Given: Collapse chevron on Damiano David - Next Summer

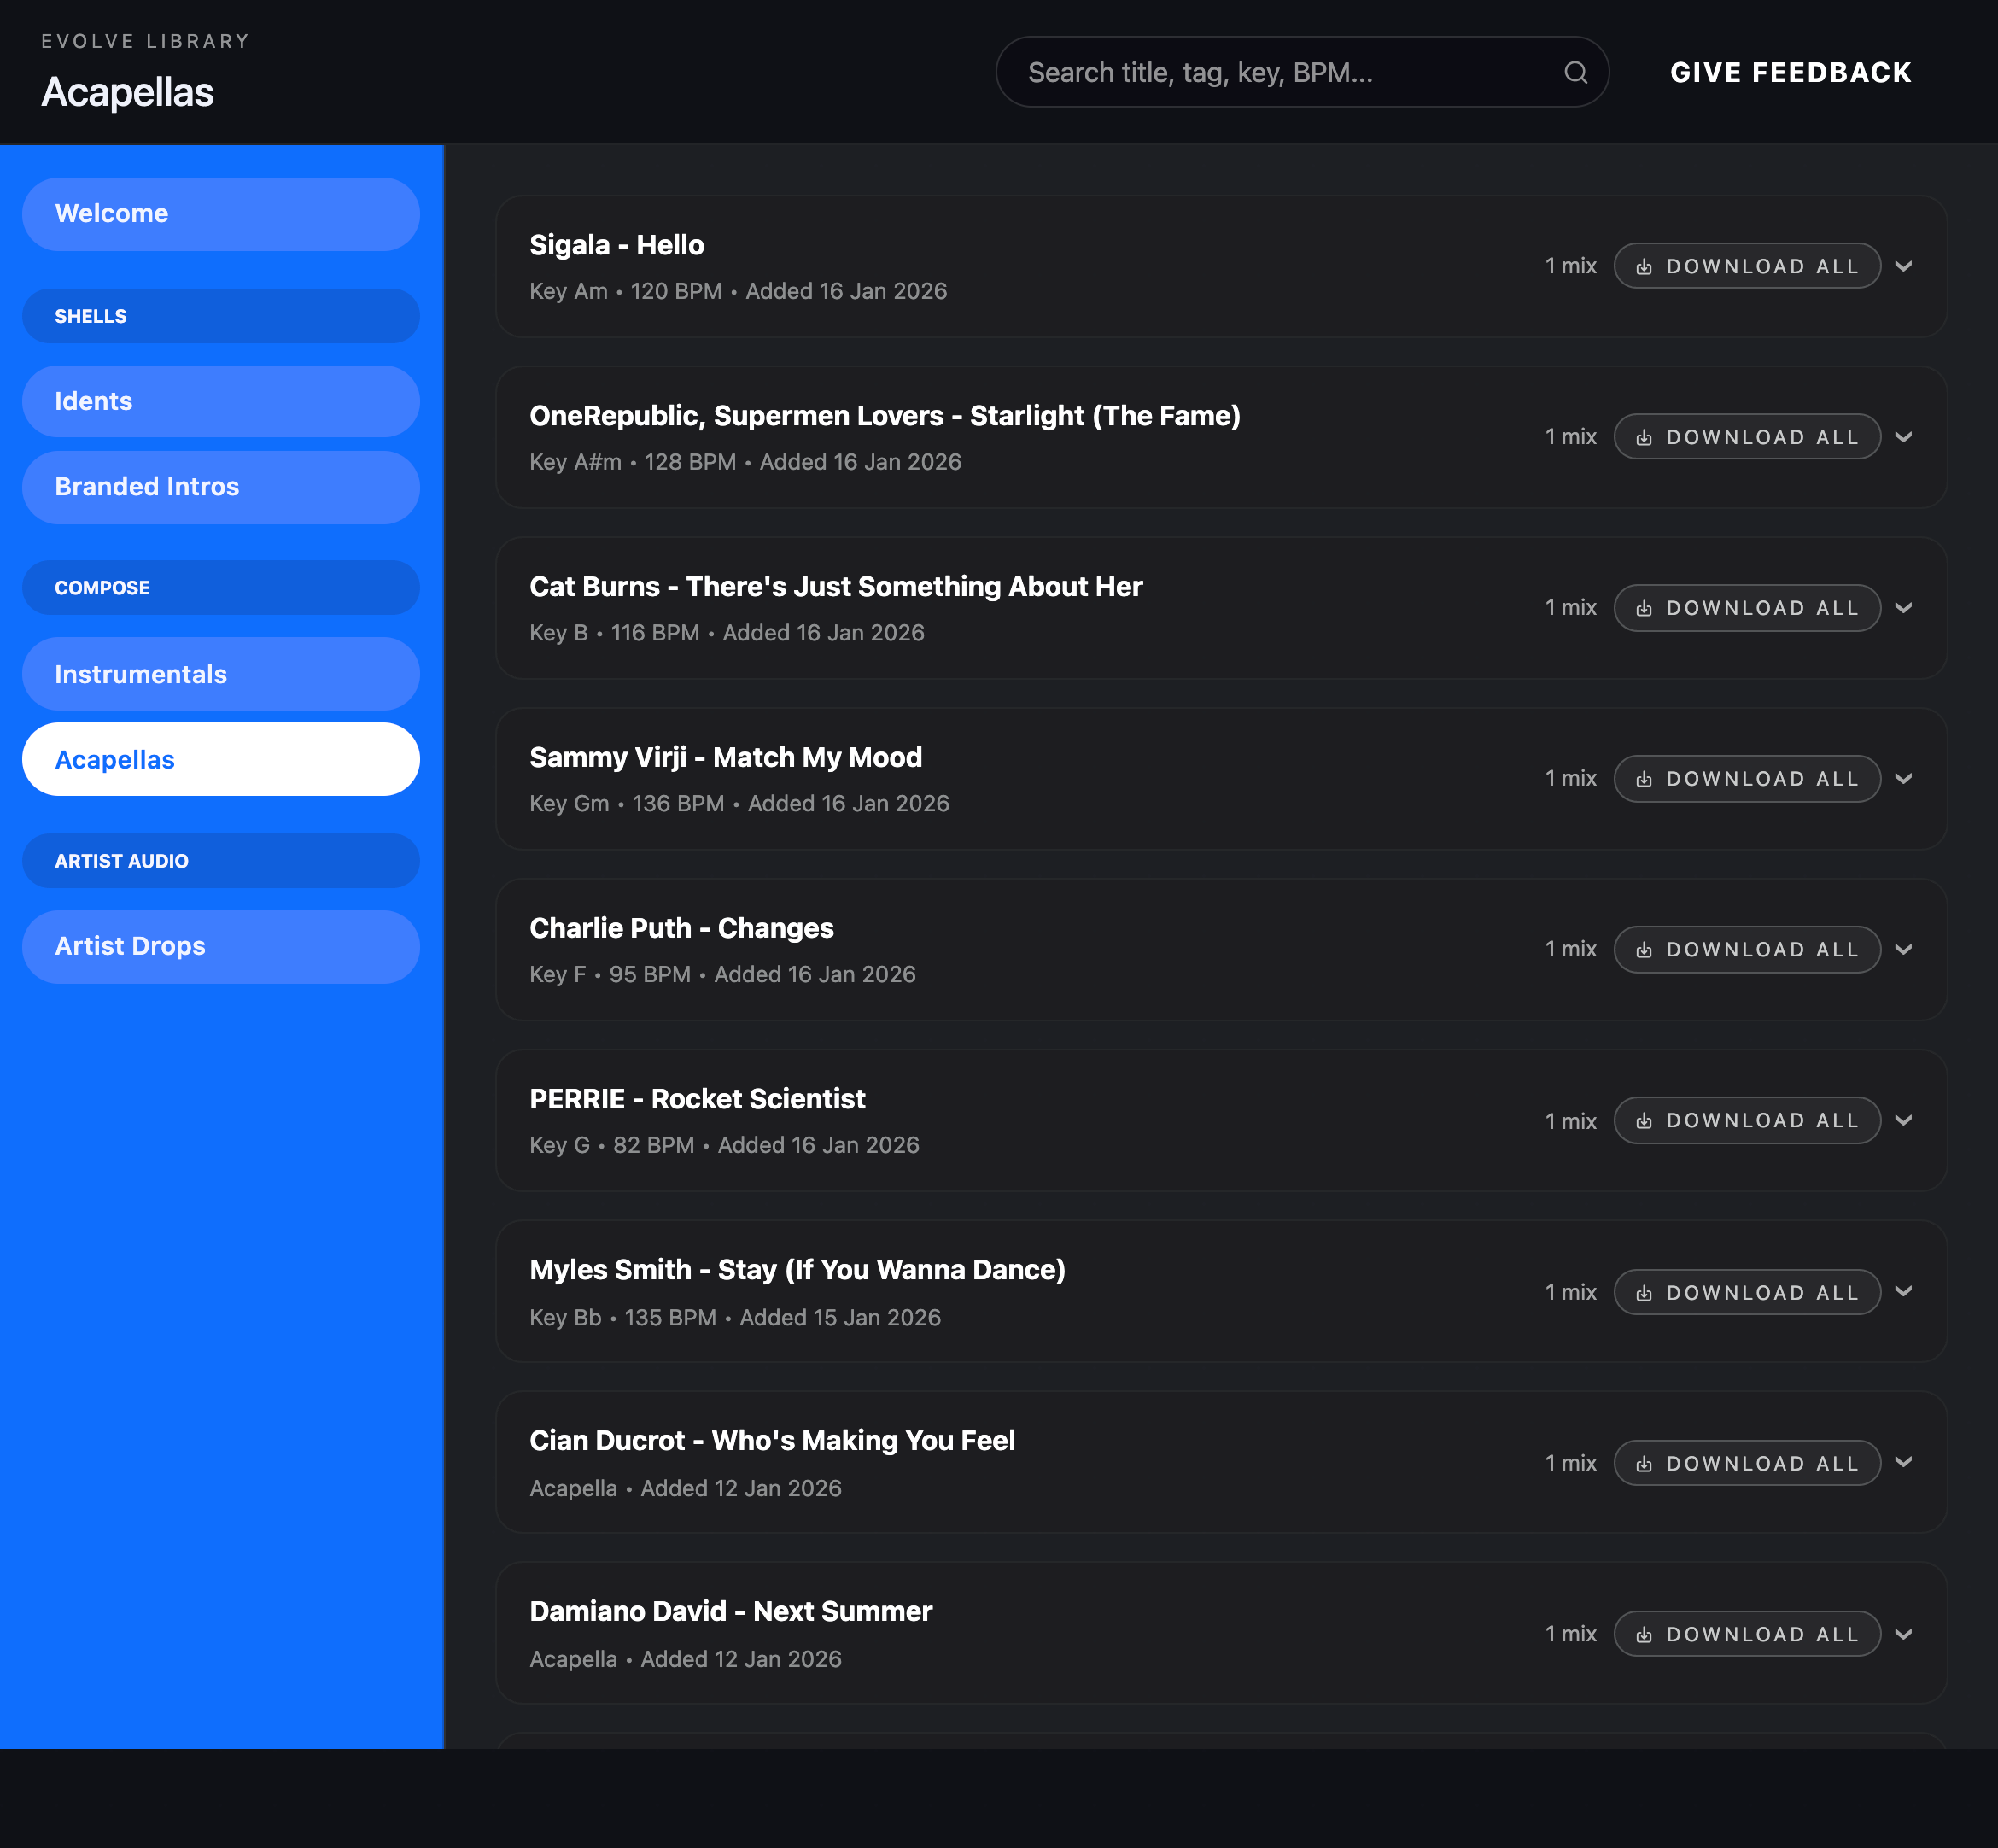Looking at the screenshot, I should (1905, 1633).
